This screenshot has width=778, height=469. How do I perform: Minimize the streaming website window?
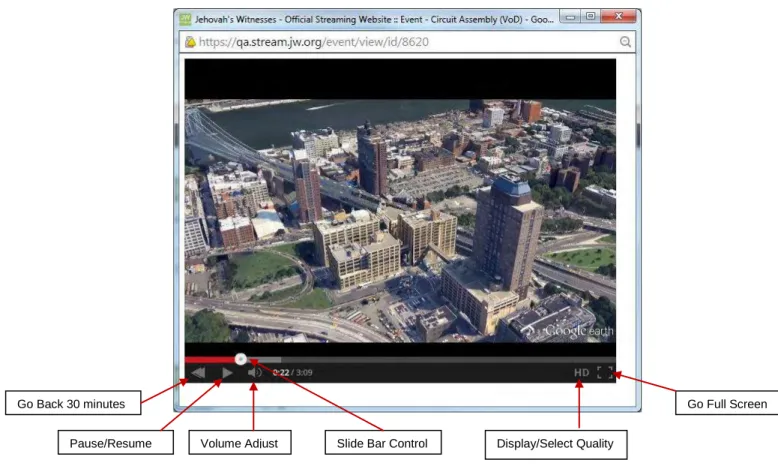click(x=571, y=17)
